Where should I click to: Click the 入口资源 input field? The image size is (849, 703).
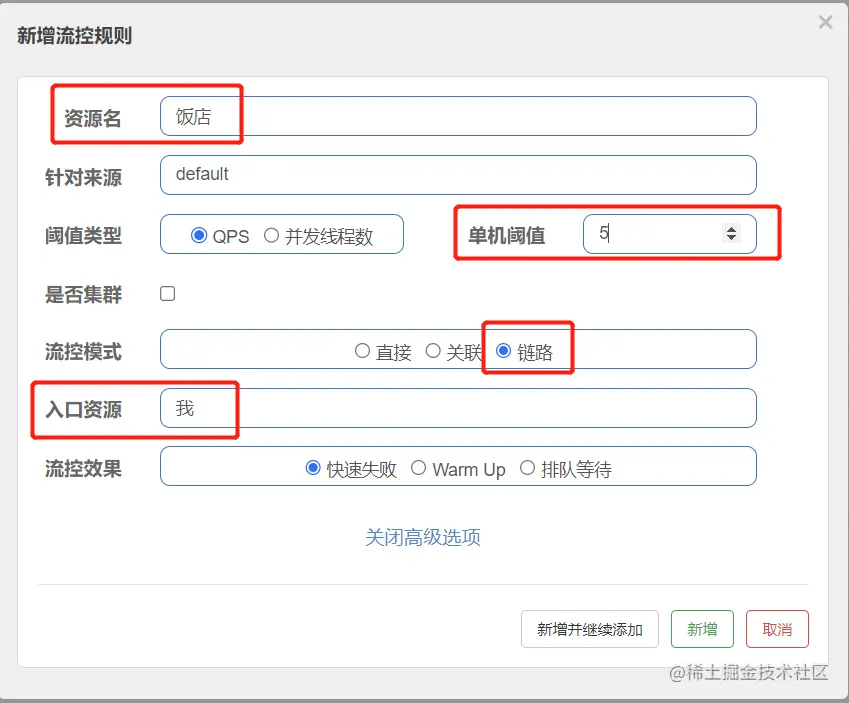pyautogui.click(x=458, y=408)
